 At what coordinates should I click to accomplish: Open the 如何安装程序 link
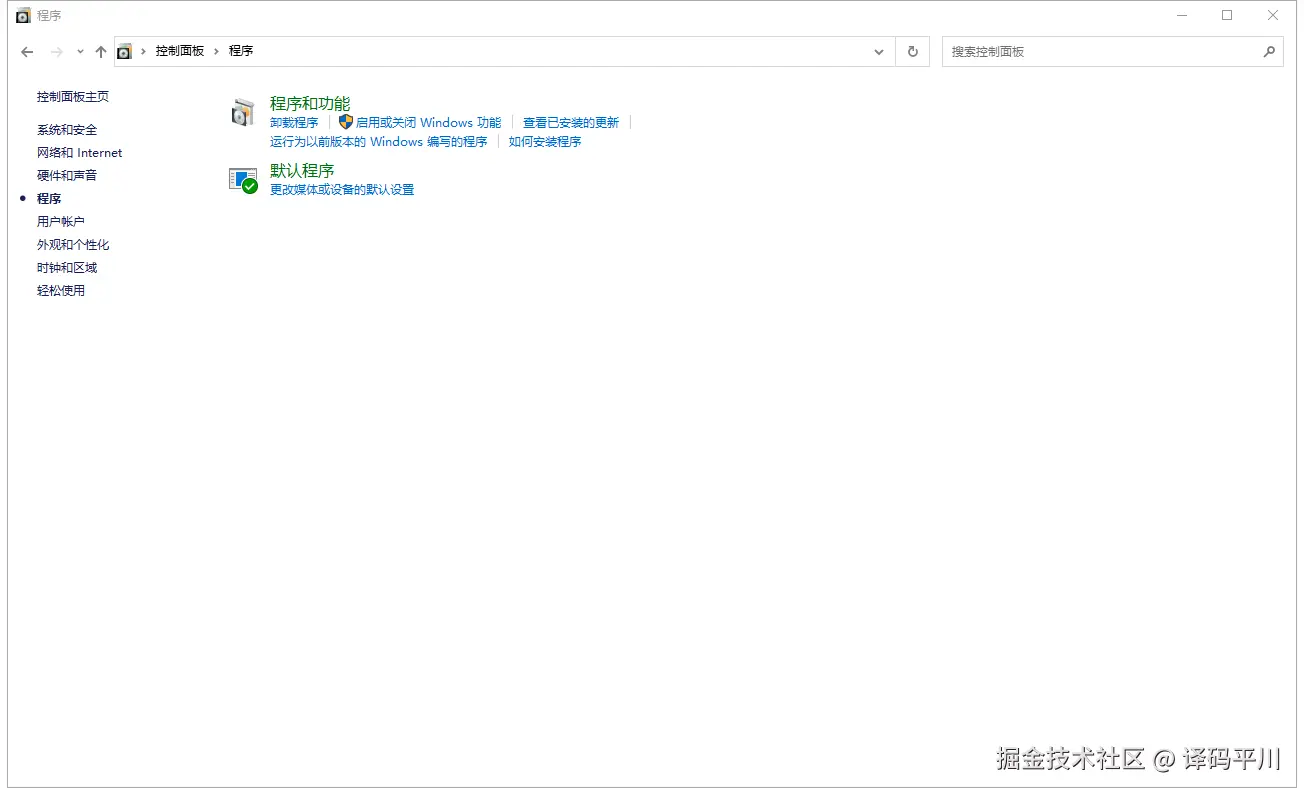click(x=545, y=142)
